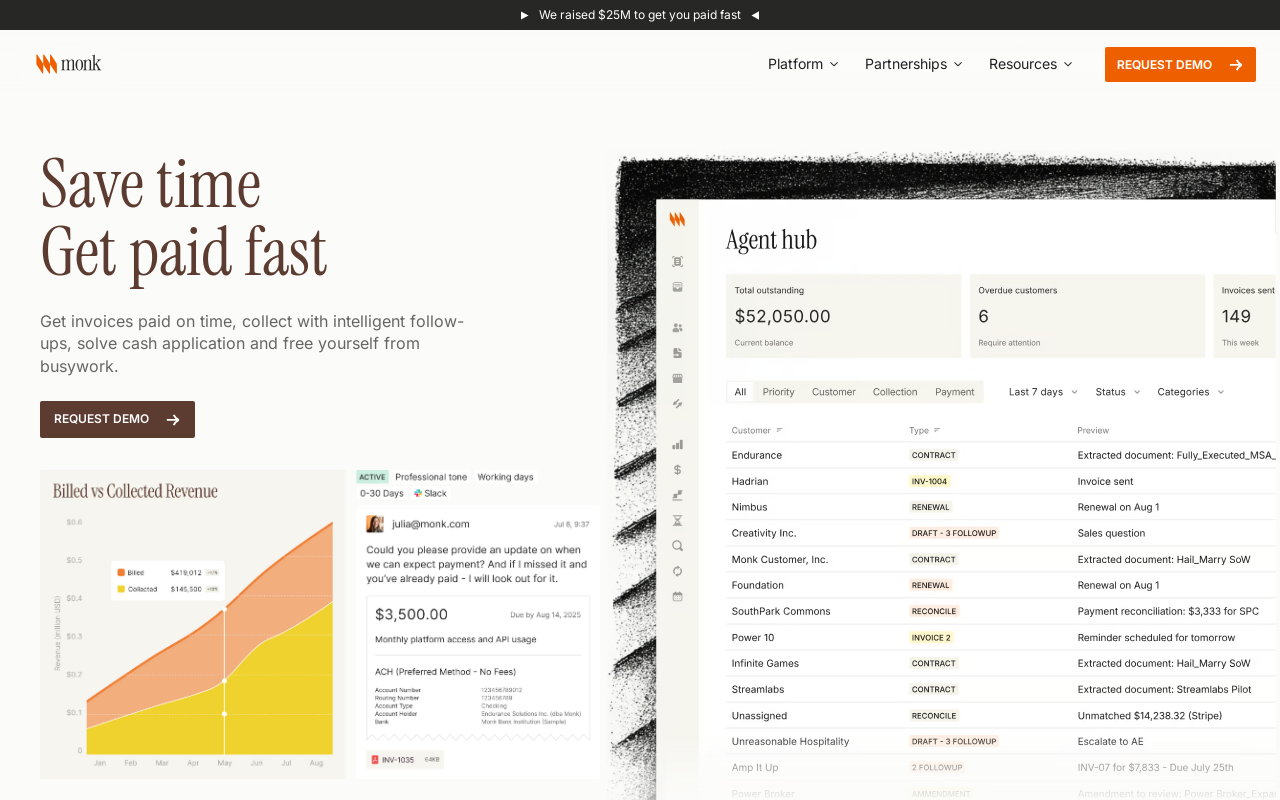Select the scan frame icon in the sidebar

(x=677, y=261)
